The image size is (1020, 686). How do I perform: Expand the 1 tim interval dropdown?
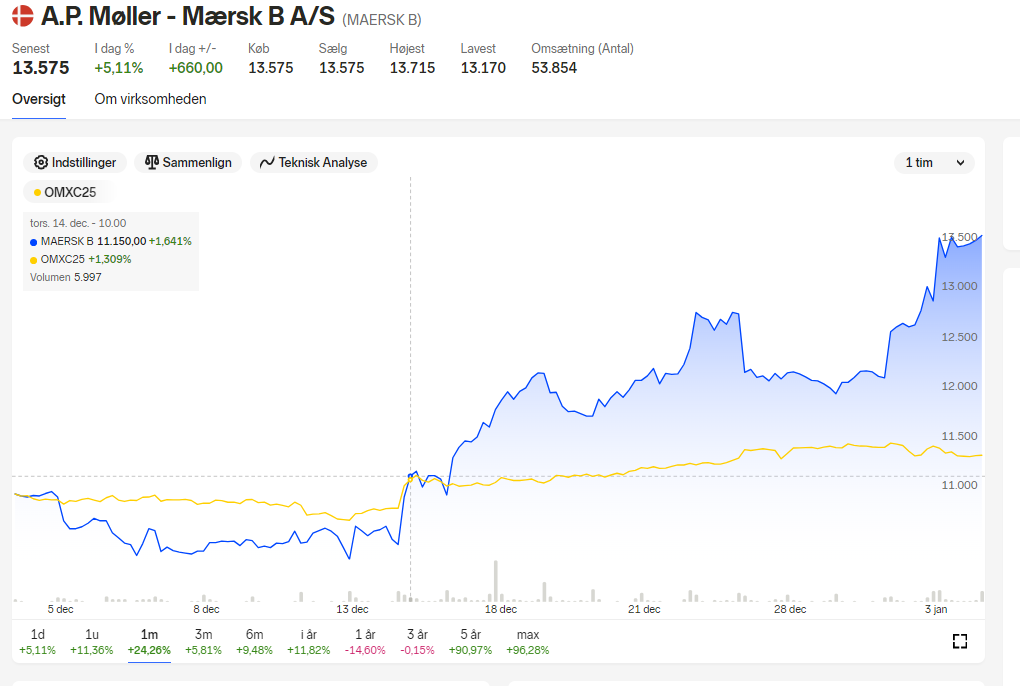pos(934,163)
